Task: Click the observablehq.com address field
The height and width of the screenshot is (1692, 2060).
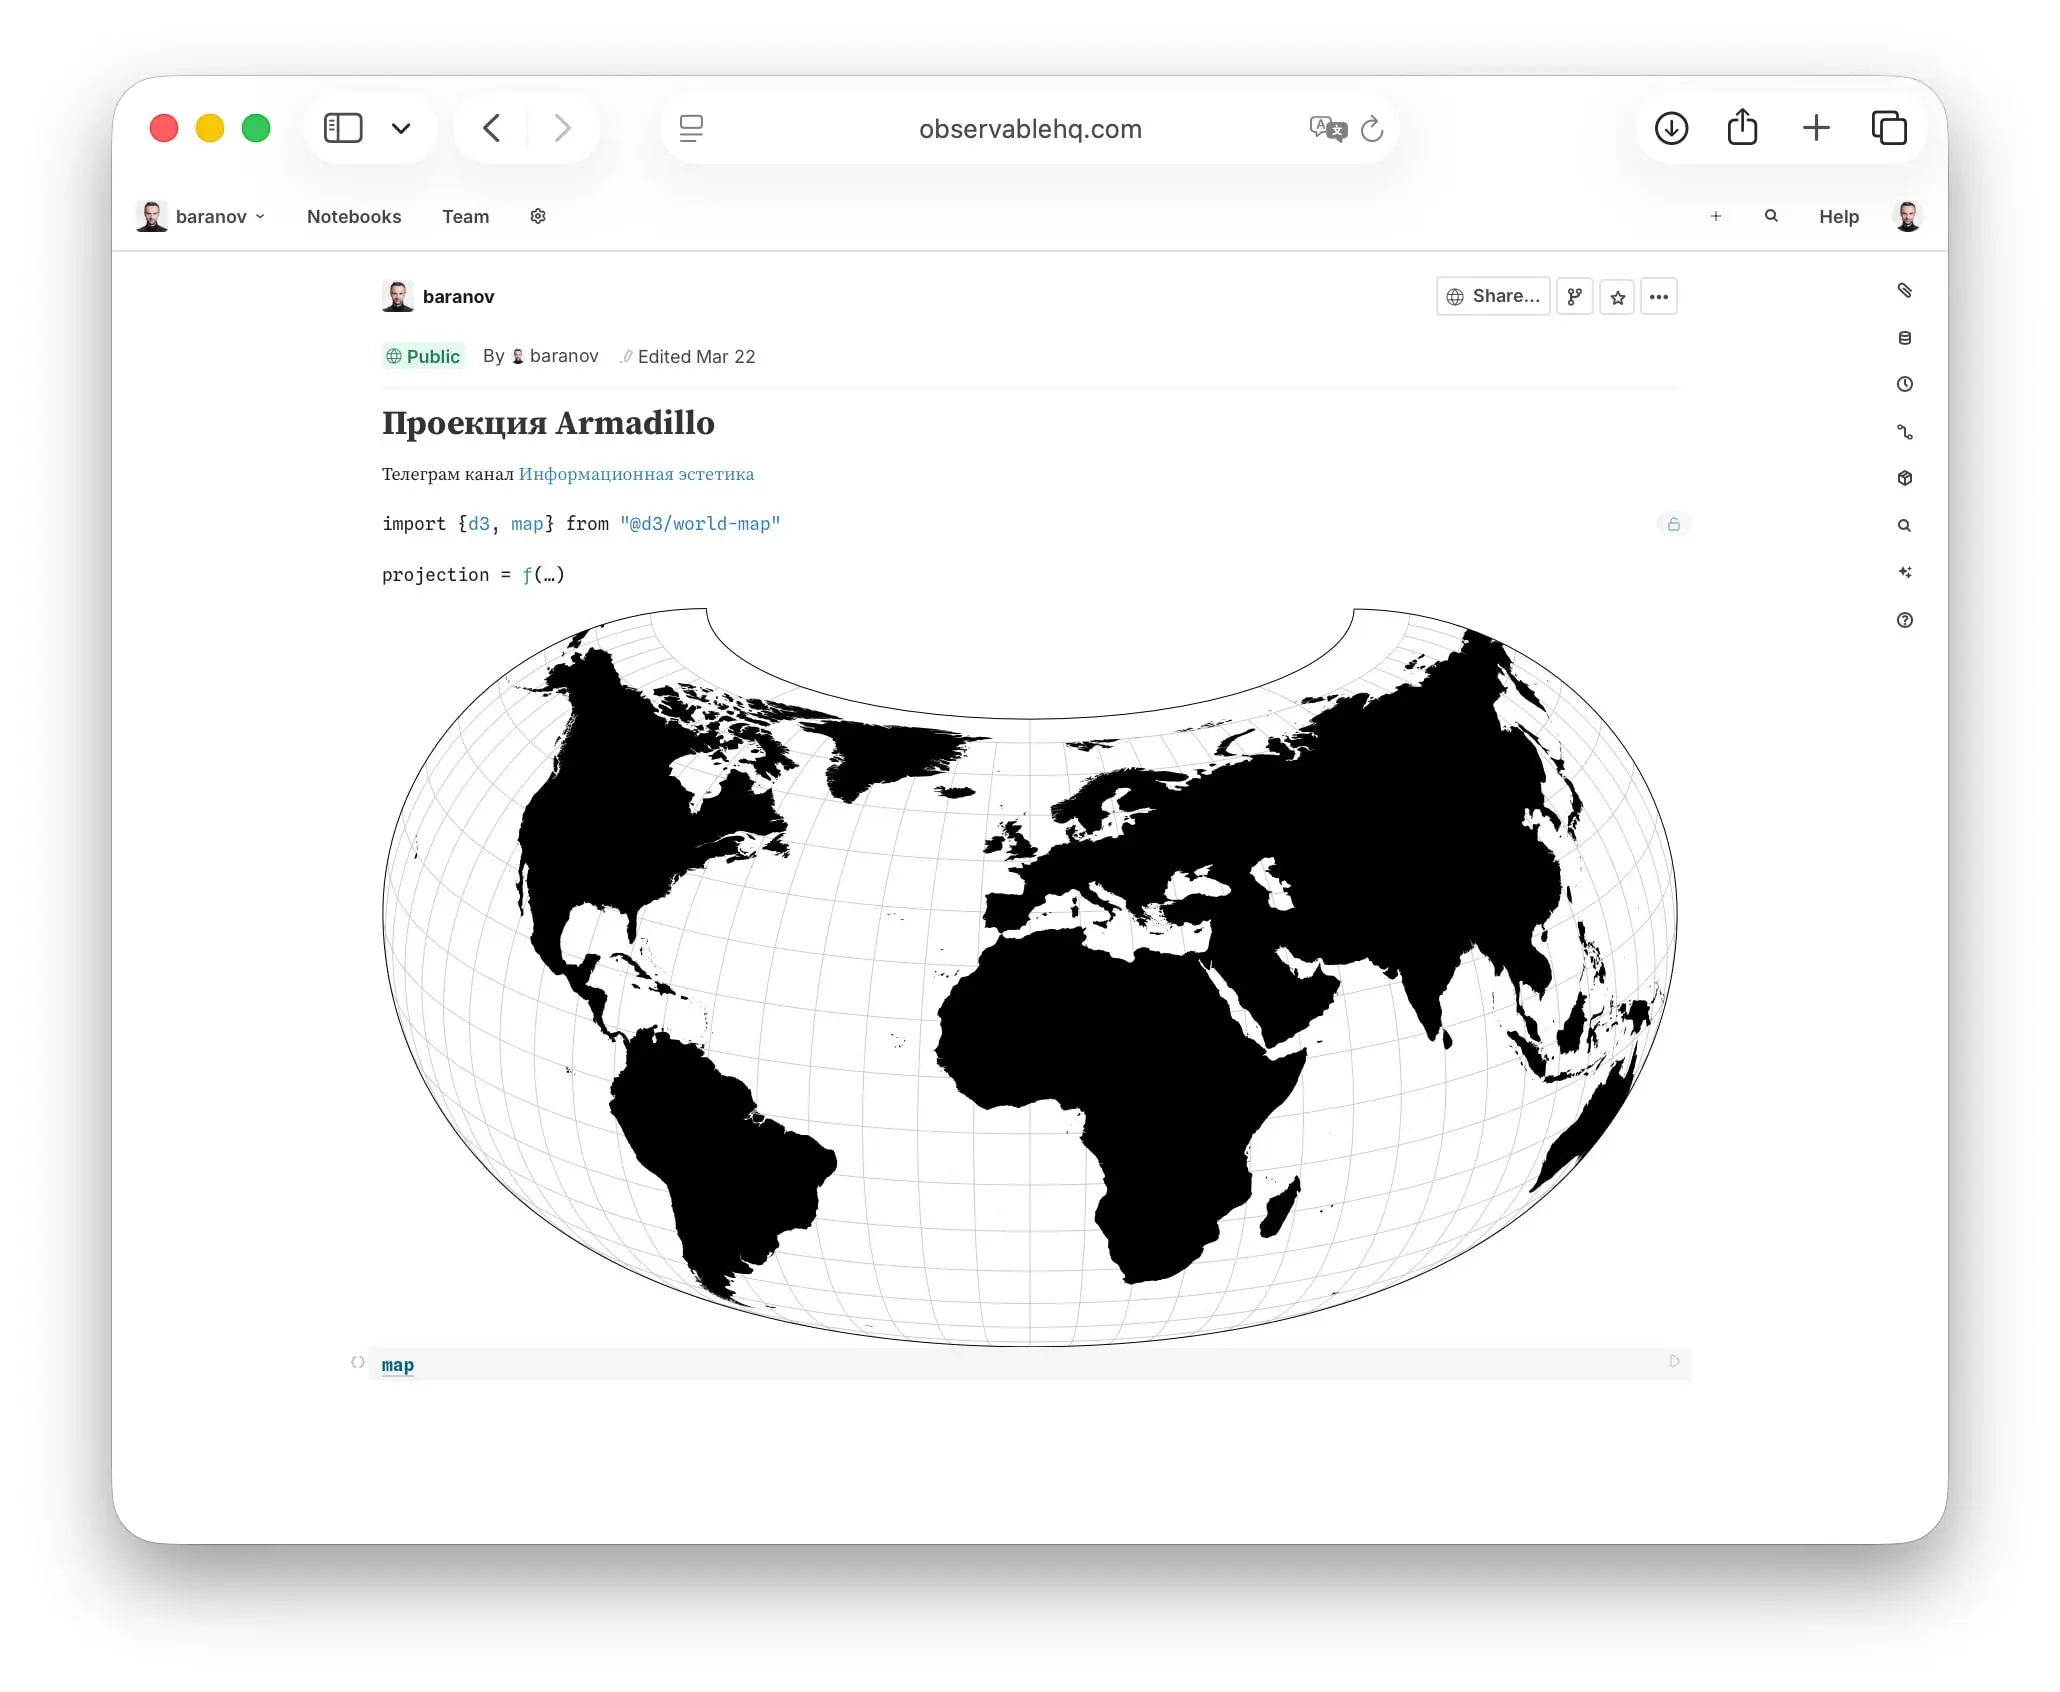Action: [x=1030, y=129]
